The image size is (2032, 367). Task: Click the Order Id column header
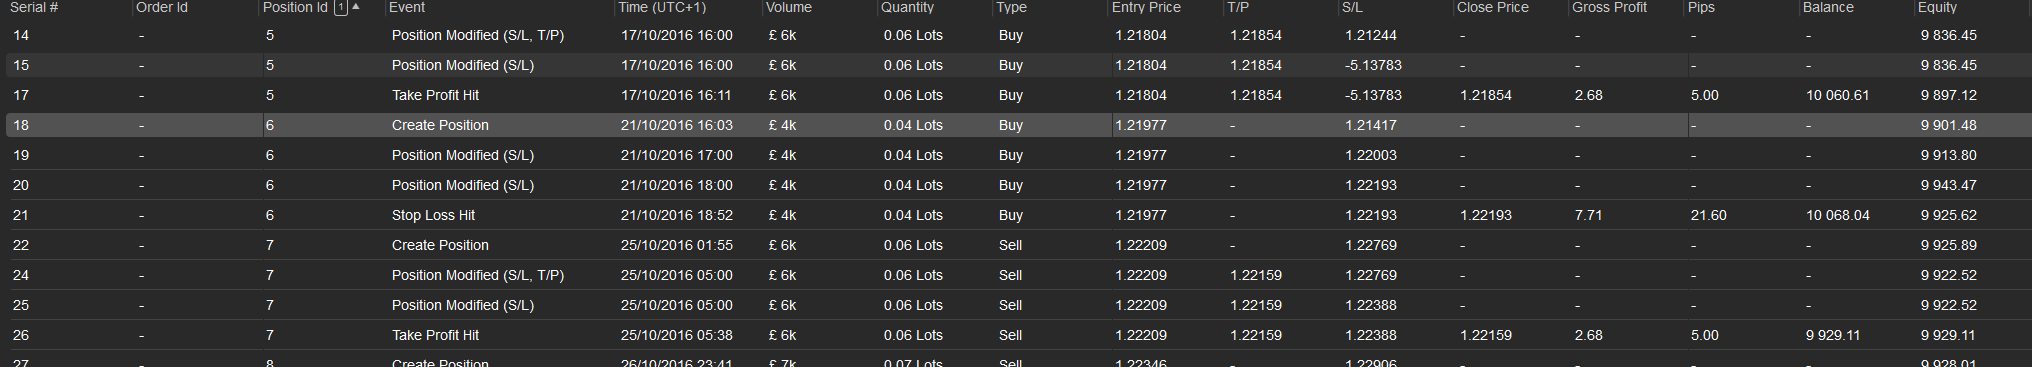point(162,7)
